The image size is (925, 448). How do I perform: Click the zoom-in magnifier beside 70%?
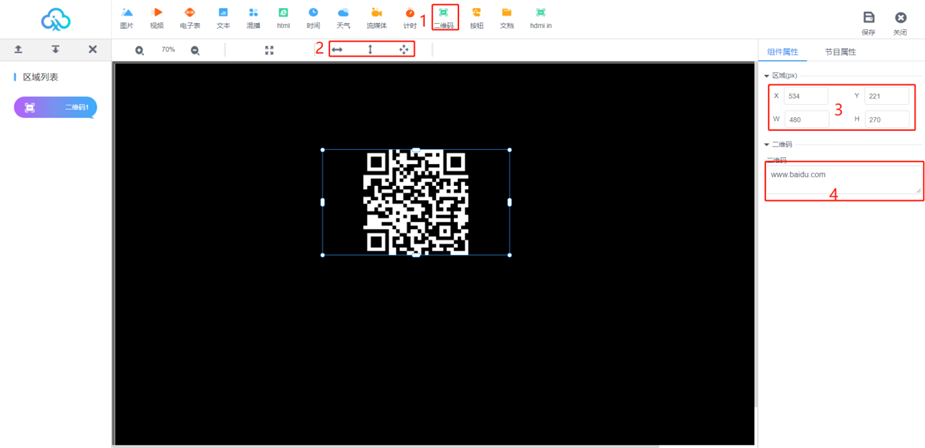click(x=140, y=50)
